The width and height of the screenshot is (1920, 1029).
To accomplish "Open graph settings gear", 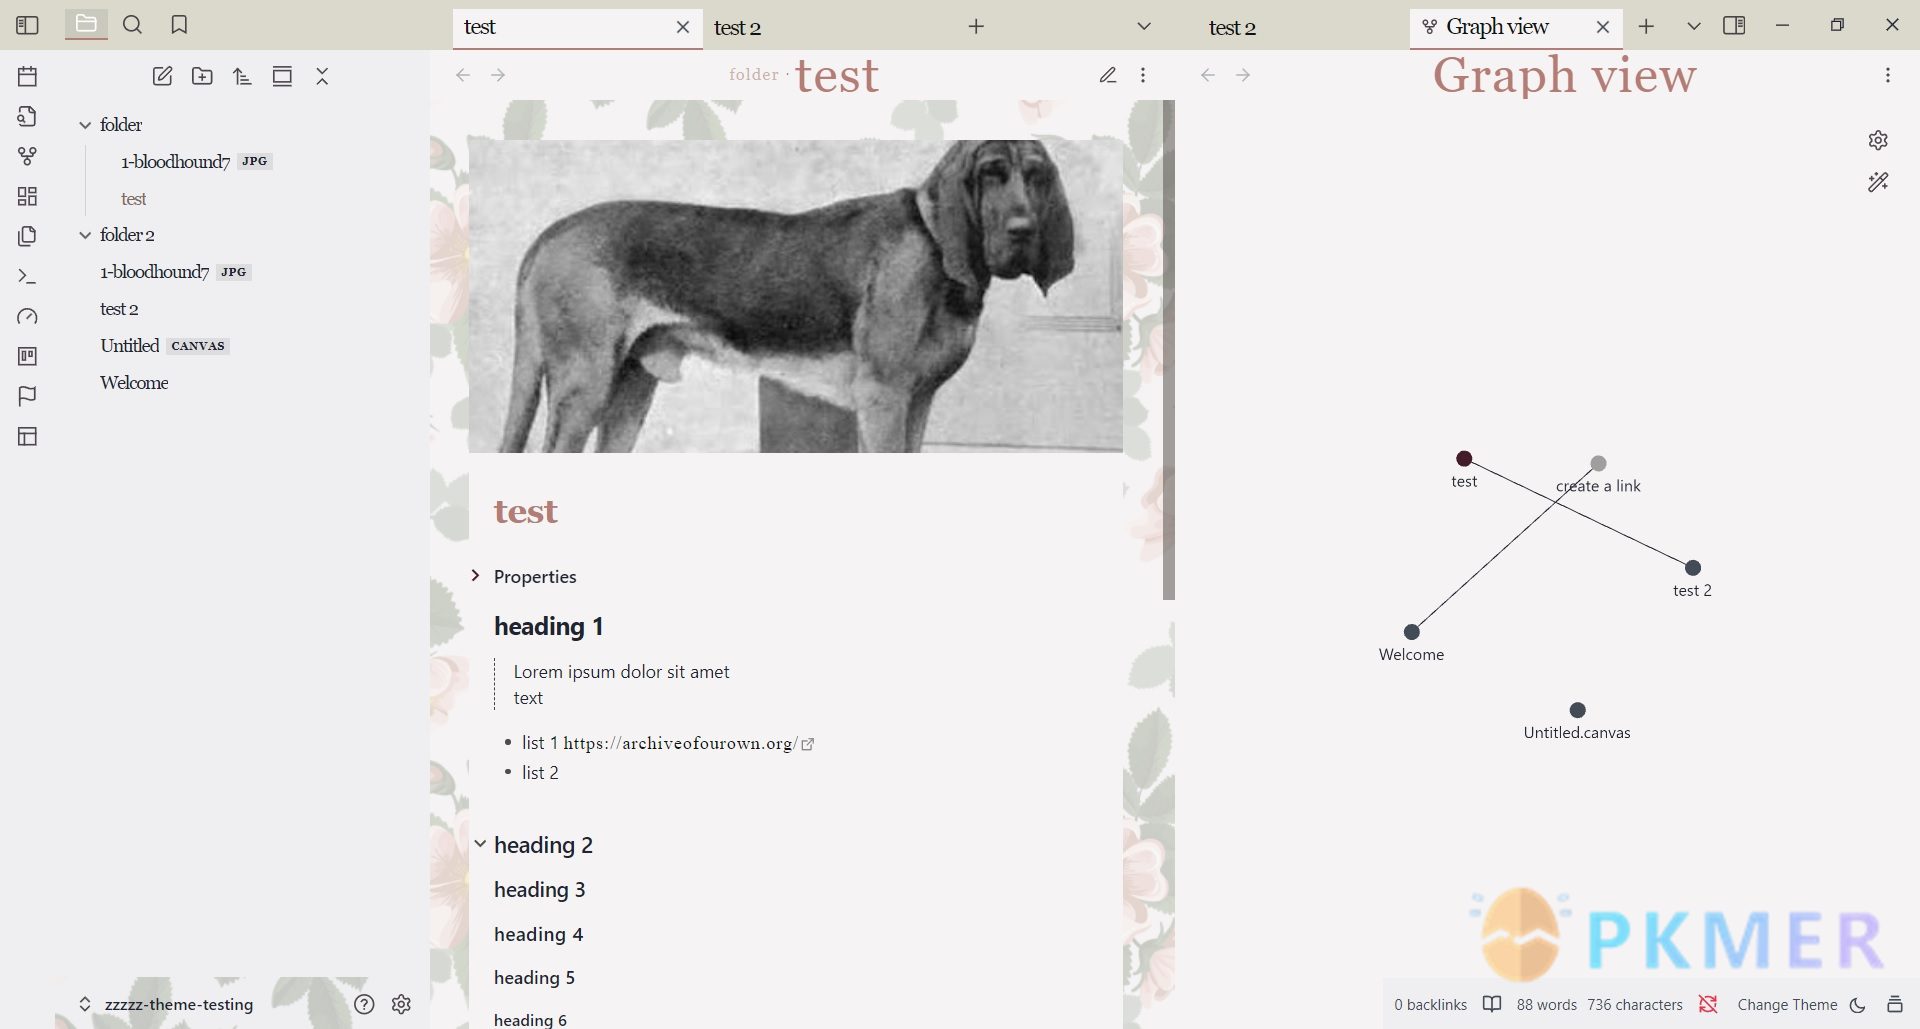I will [1878, 140].
